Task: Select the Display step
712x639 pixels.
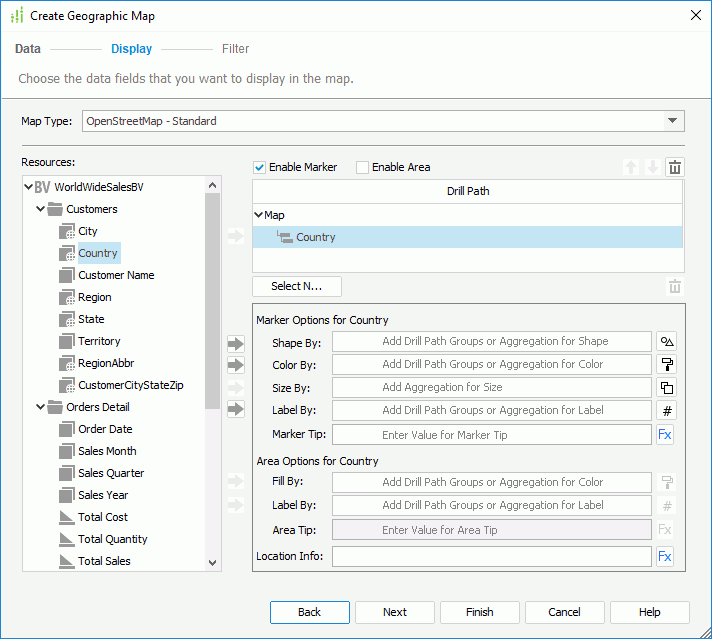Action: tap(132, 49)
